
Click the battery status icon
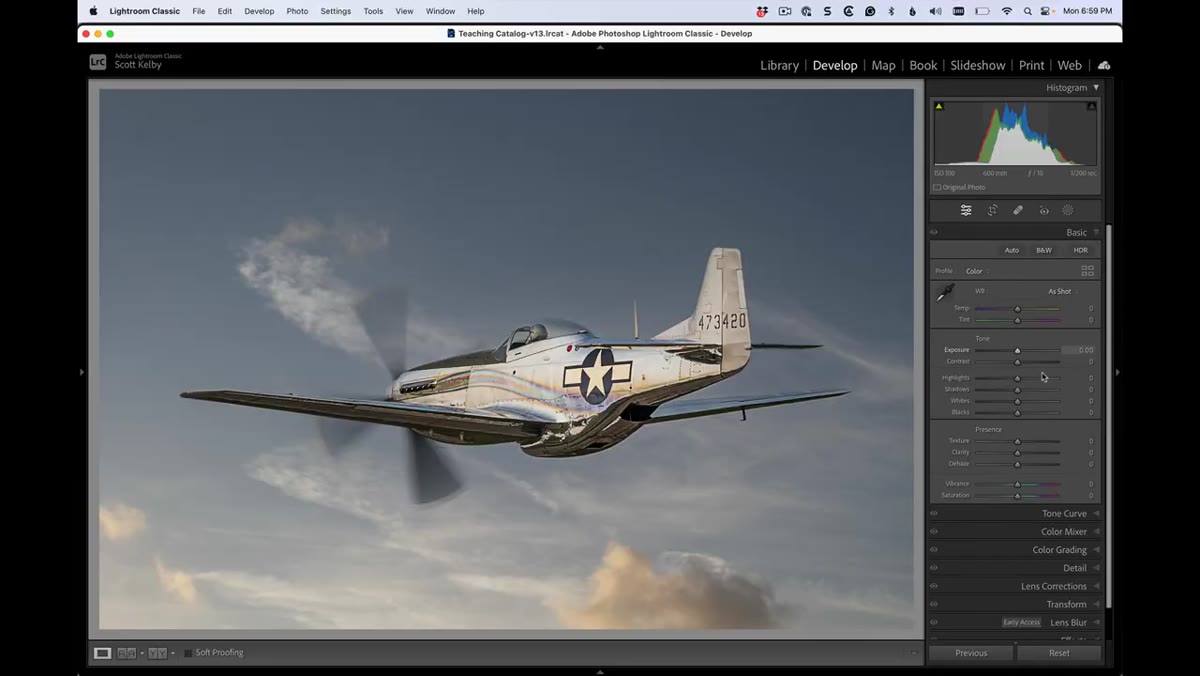coord(982,11)
